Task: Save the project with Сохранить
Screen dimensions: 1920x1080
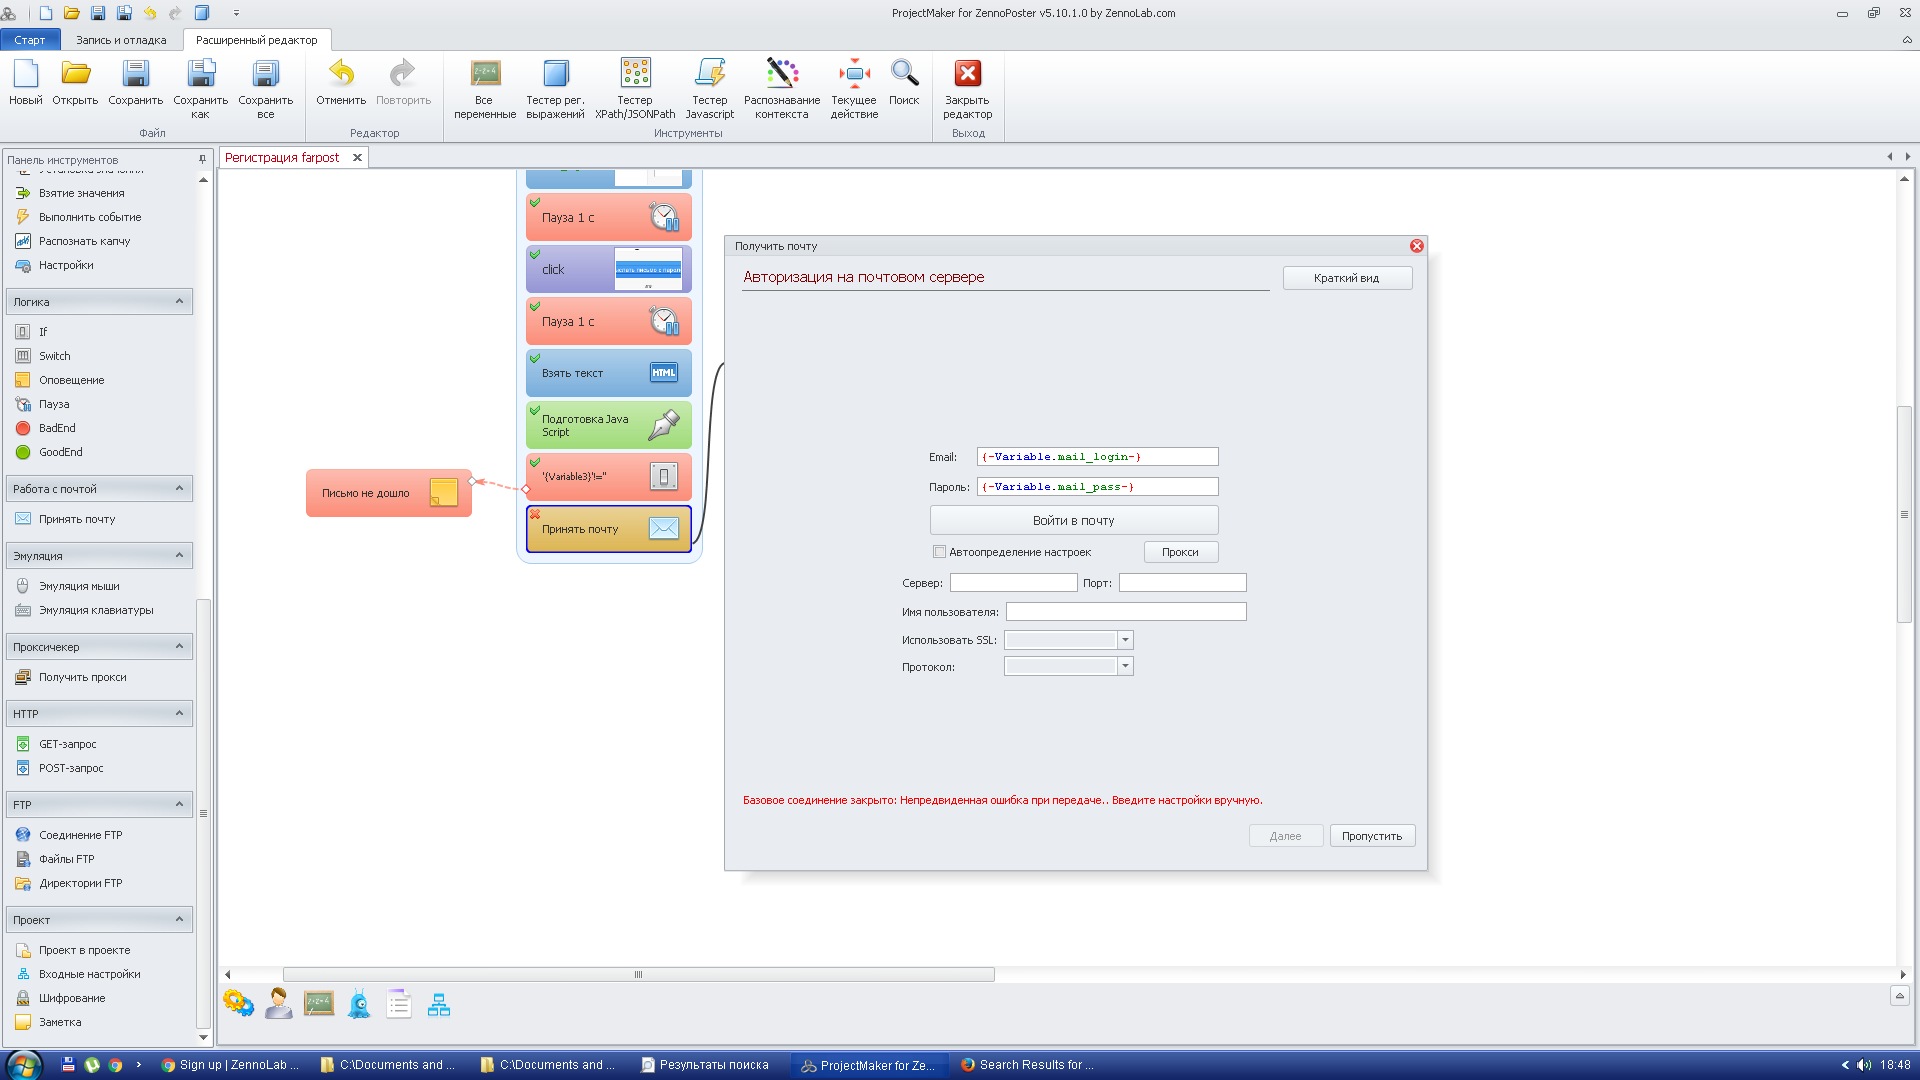Action: pos(135,82)
